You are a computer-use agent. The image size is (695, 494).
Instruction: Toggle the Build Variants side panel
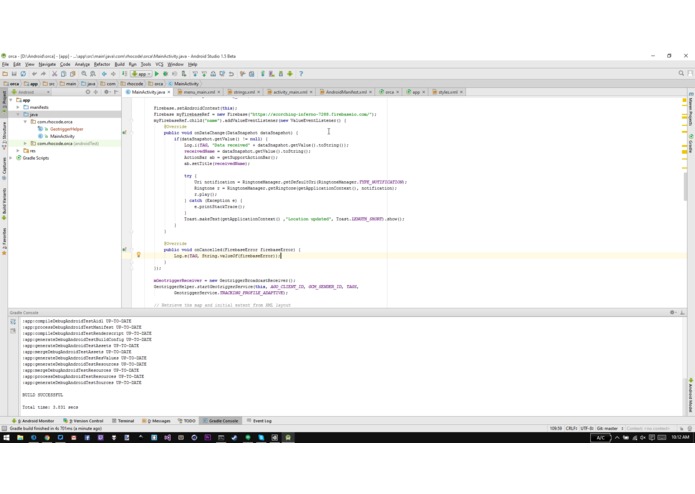4,204
